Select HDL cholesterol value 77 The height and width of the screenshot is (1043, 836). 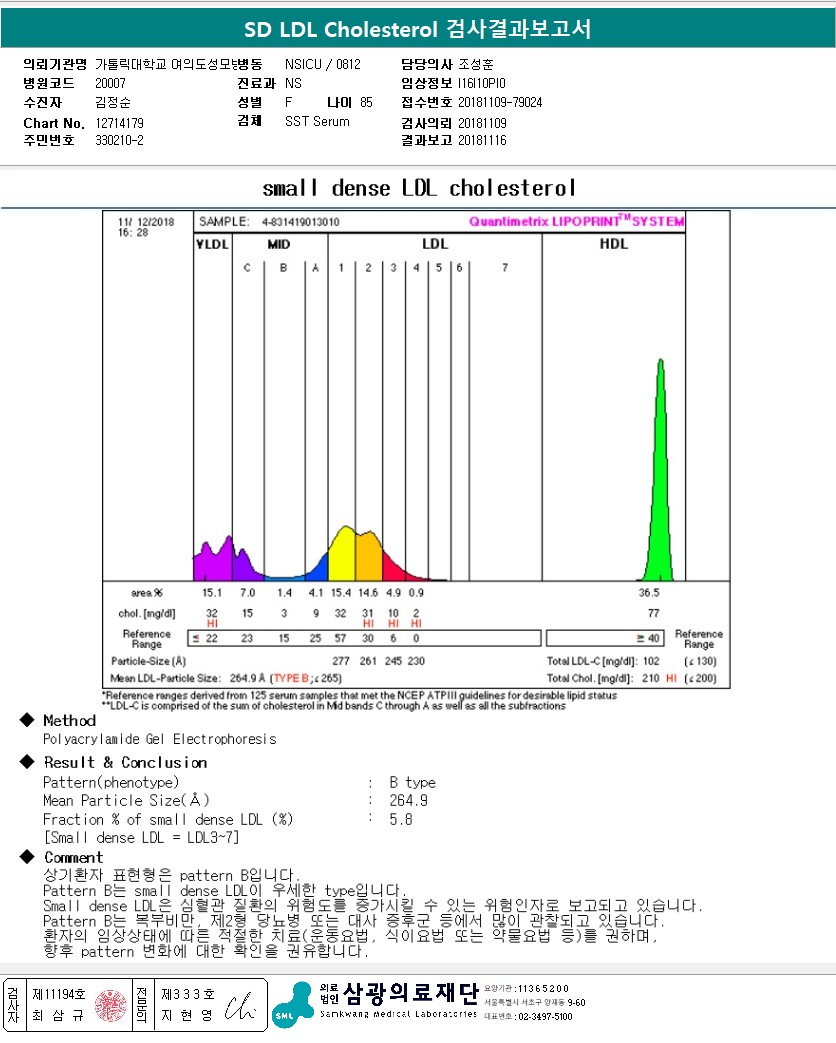pos(653,613)
